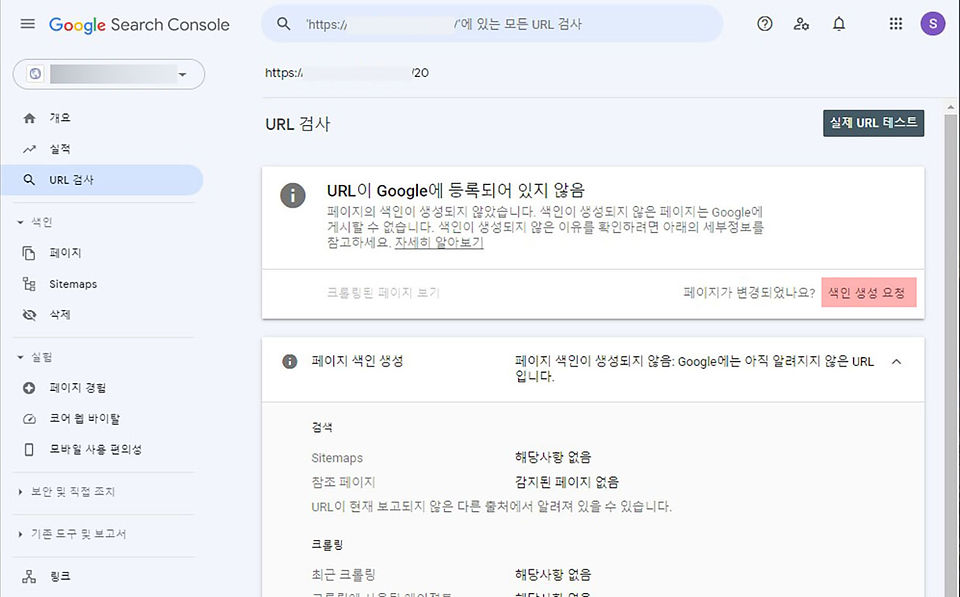Open the property selector dropdown
The width and height of the screenshot is (960, 597).
(109, 74)
